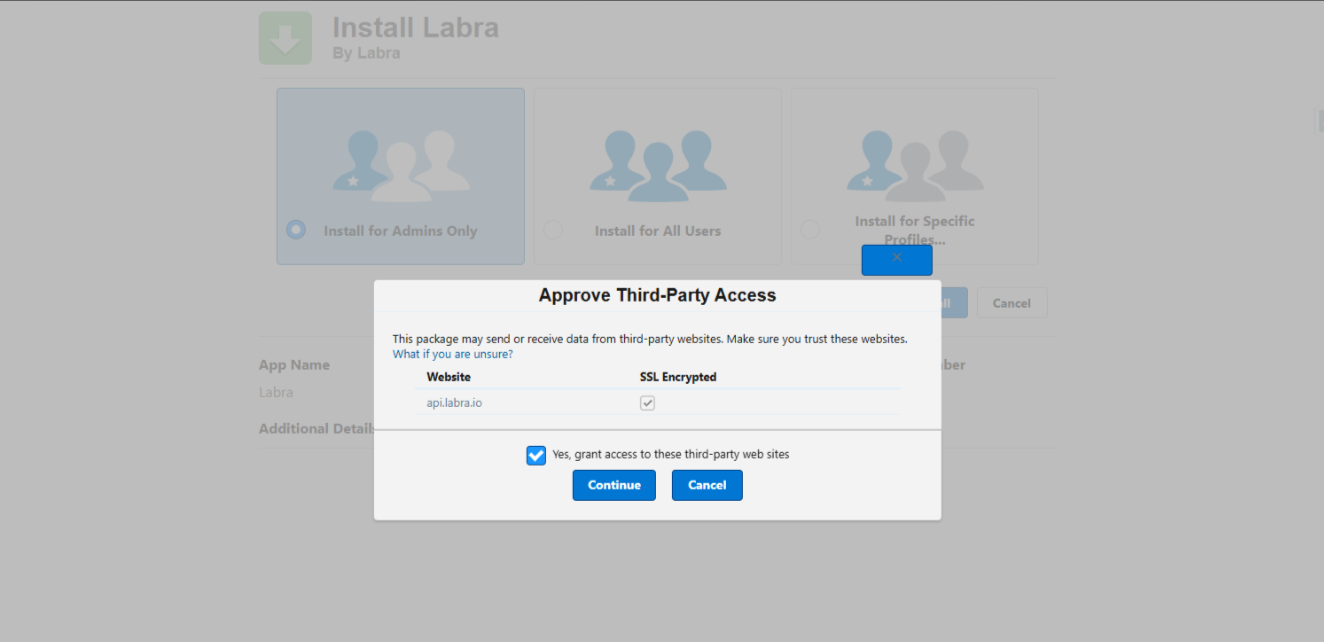Click the people icon above Install for Specific Profiles
Image resolution: width=1324 pixels, height=642 pixels.
(915, 165)
